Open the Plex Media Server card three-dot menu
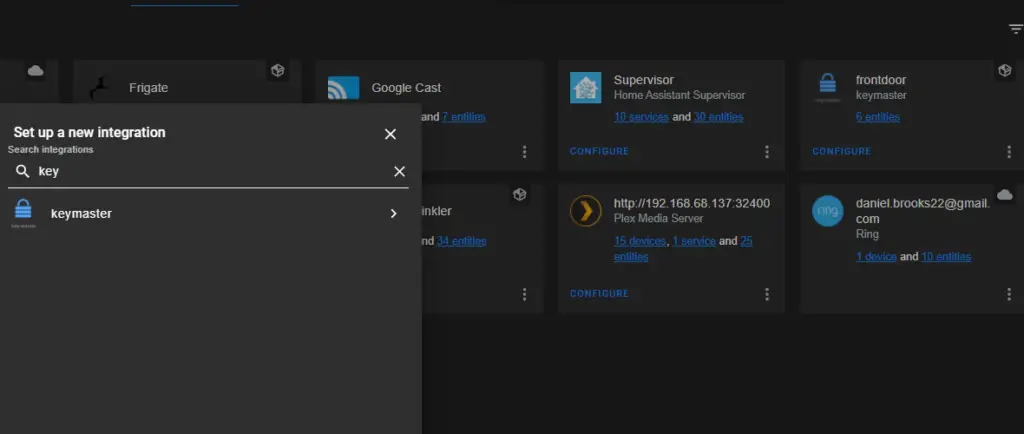Screen dimensions: 1024x434 point(767,294)
